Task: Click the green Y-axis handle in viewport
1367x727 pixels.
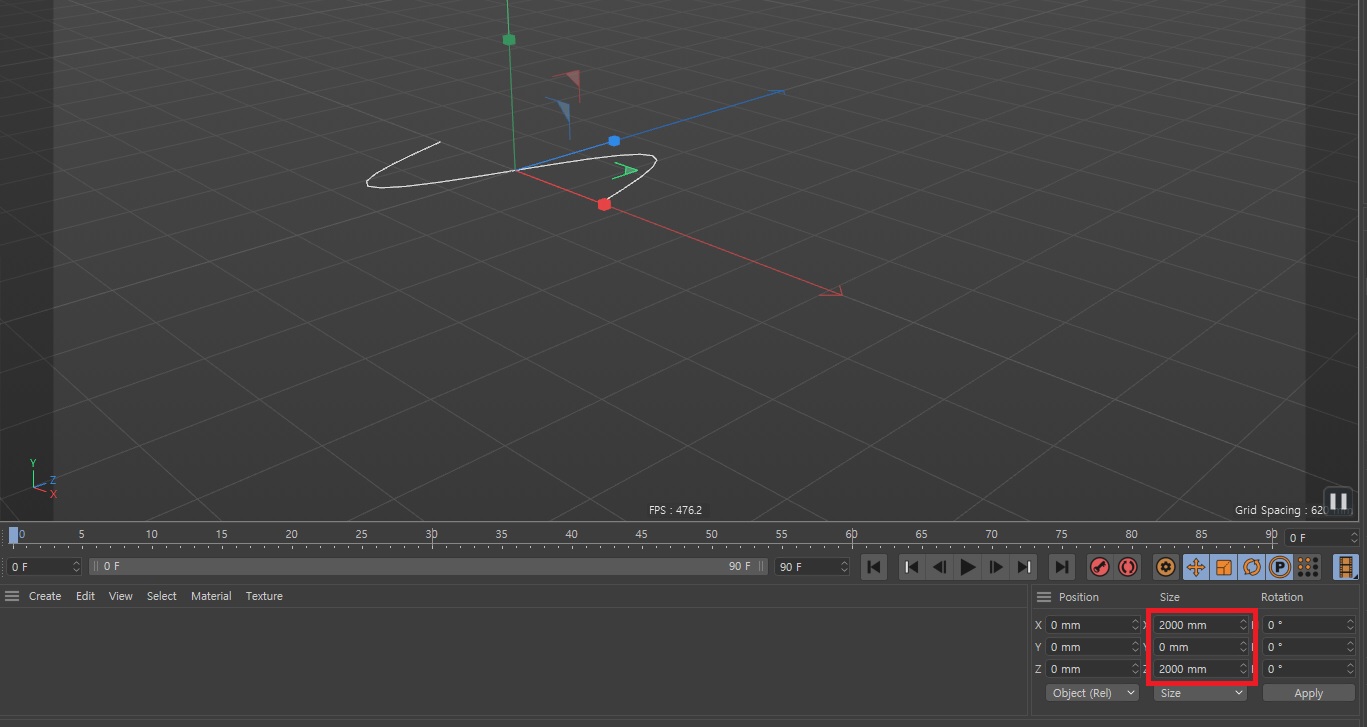Action: 509,40
